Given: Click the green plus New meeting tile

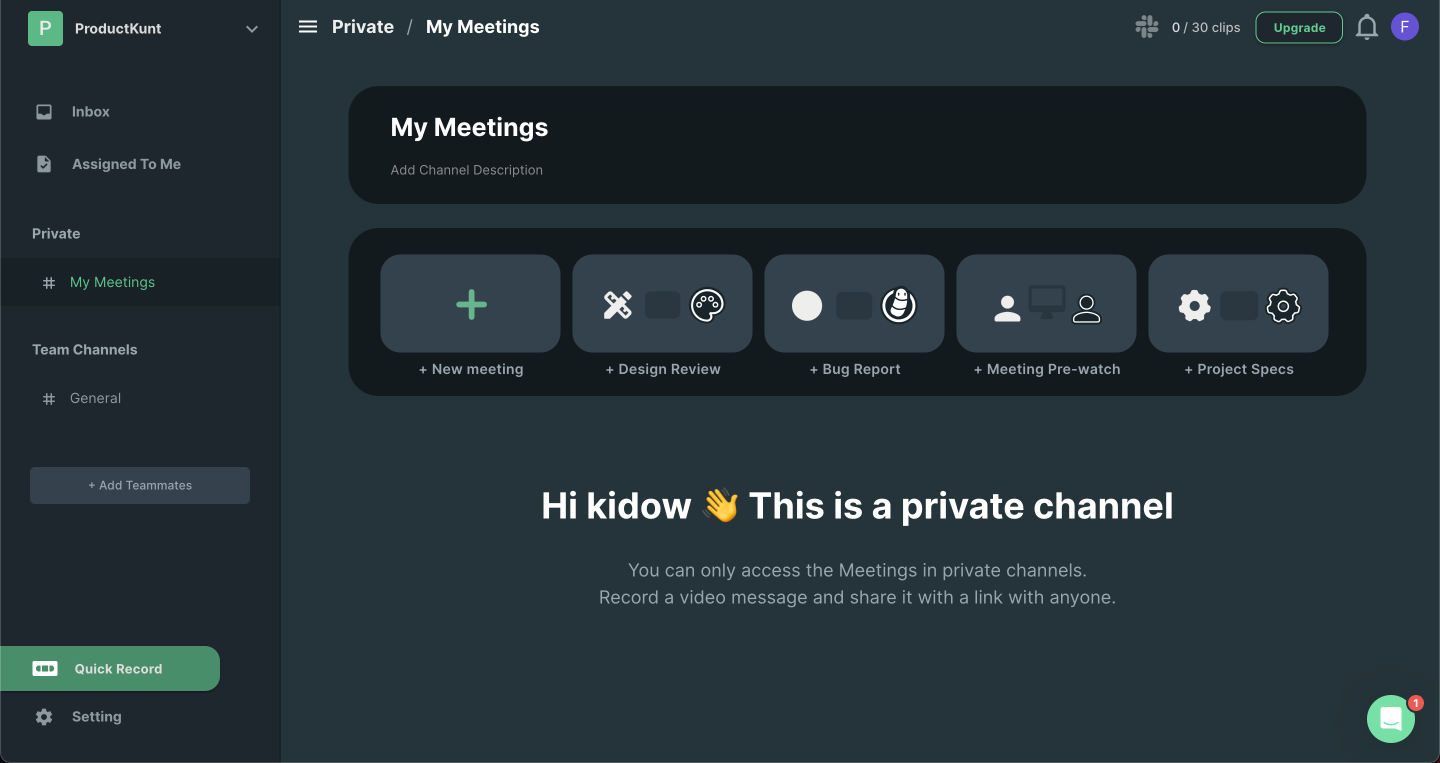Looking at the screenshot, I should point(470,304).
